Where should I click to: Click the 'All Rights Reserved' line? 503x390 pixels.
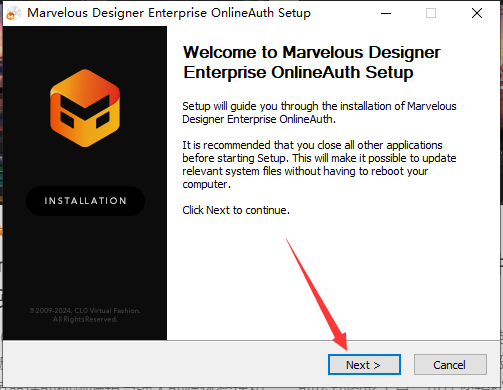pos(85,319)
